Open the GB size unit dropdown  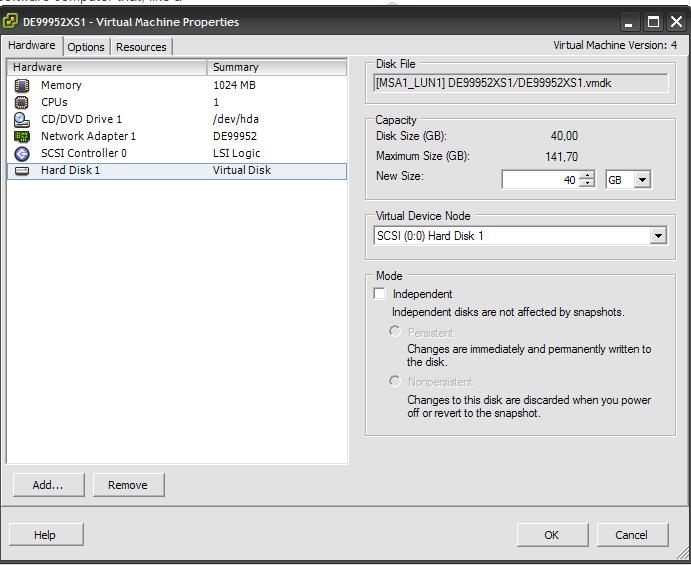point(641,180)
